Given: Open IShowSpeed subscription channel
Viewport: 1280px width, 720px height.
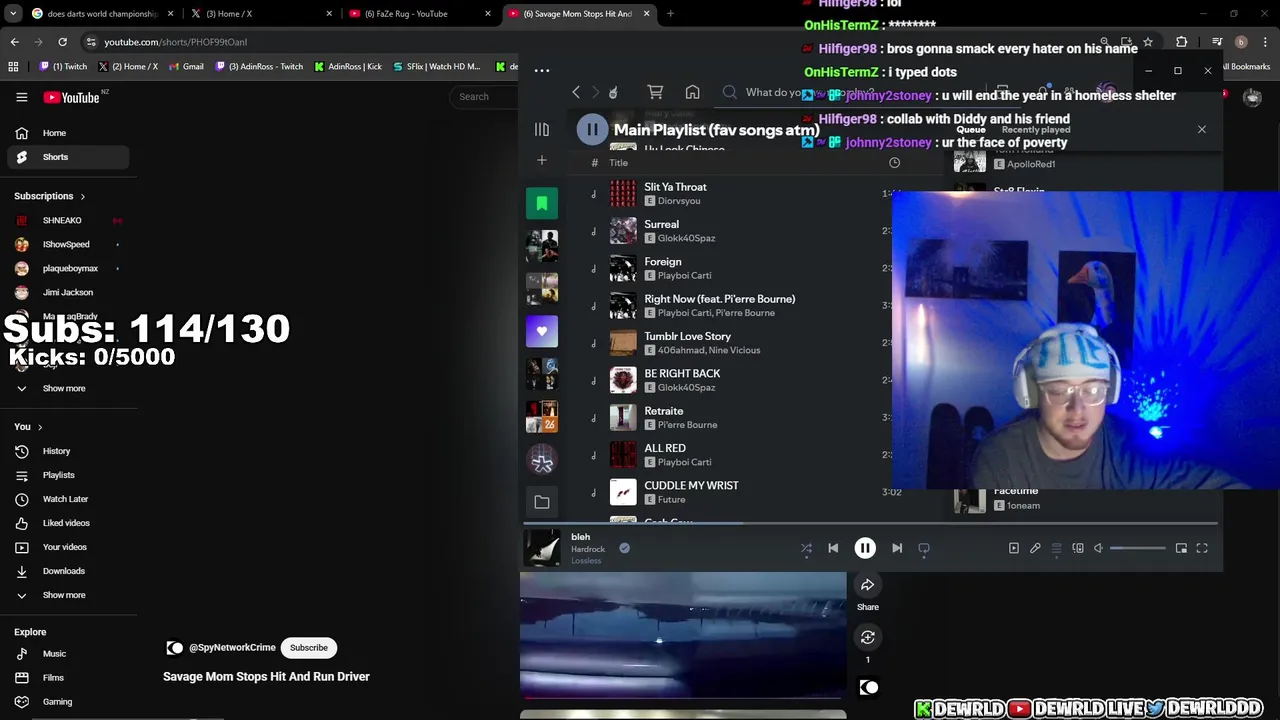Looking at the screenshot, I should pyautogui.click(x=66, y=244).
